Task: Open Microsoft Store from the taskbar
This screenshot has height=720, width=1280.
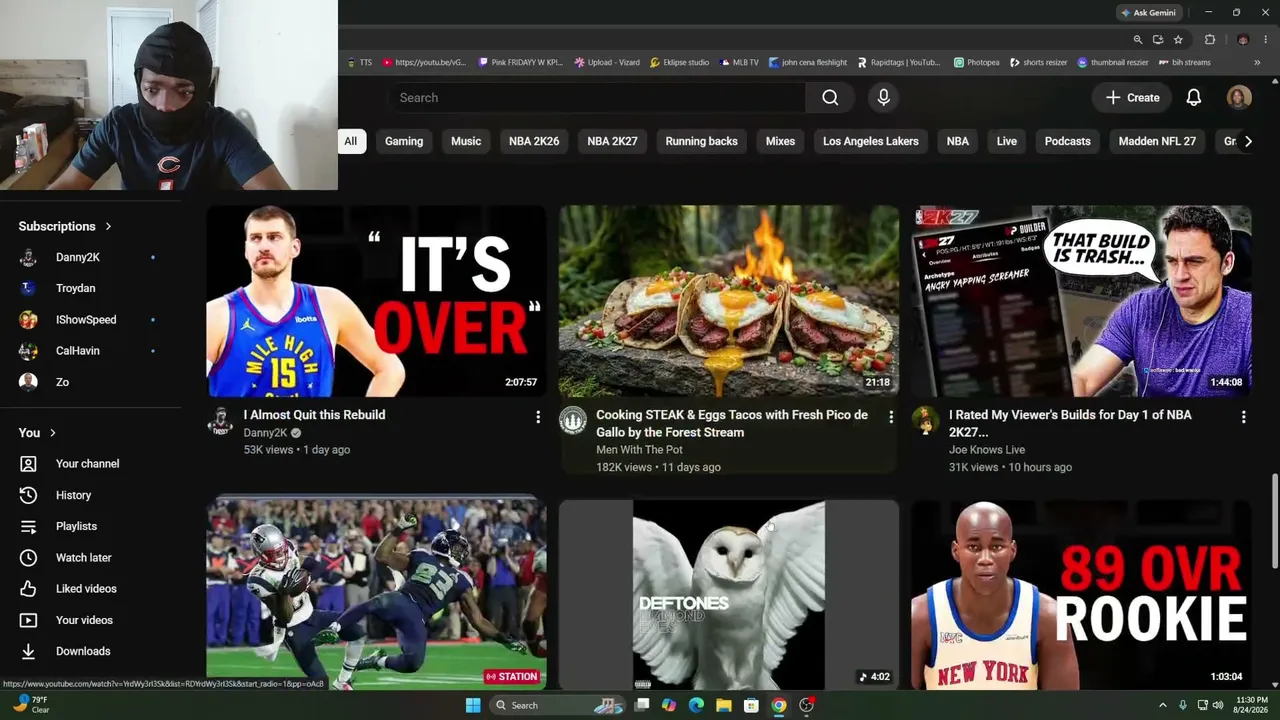Action: point(751,705)
